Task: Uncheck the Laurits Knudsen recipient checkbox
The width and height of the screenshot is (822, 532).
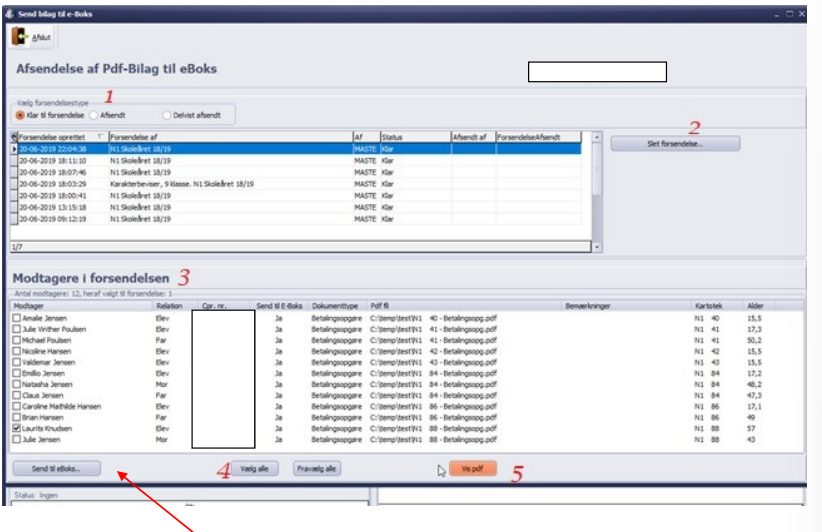Action: (16, 426)
